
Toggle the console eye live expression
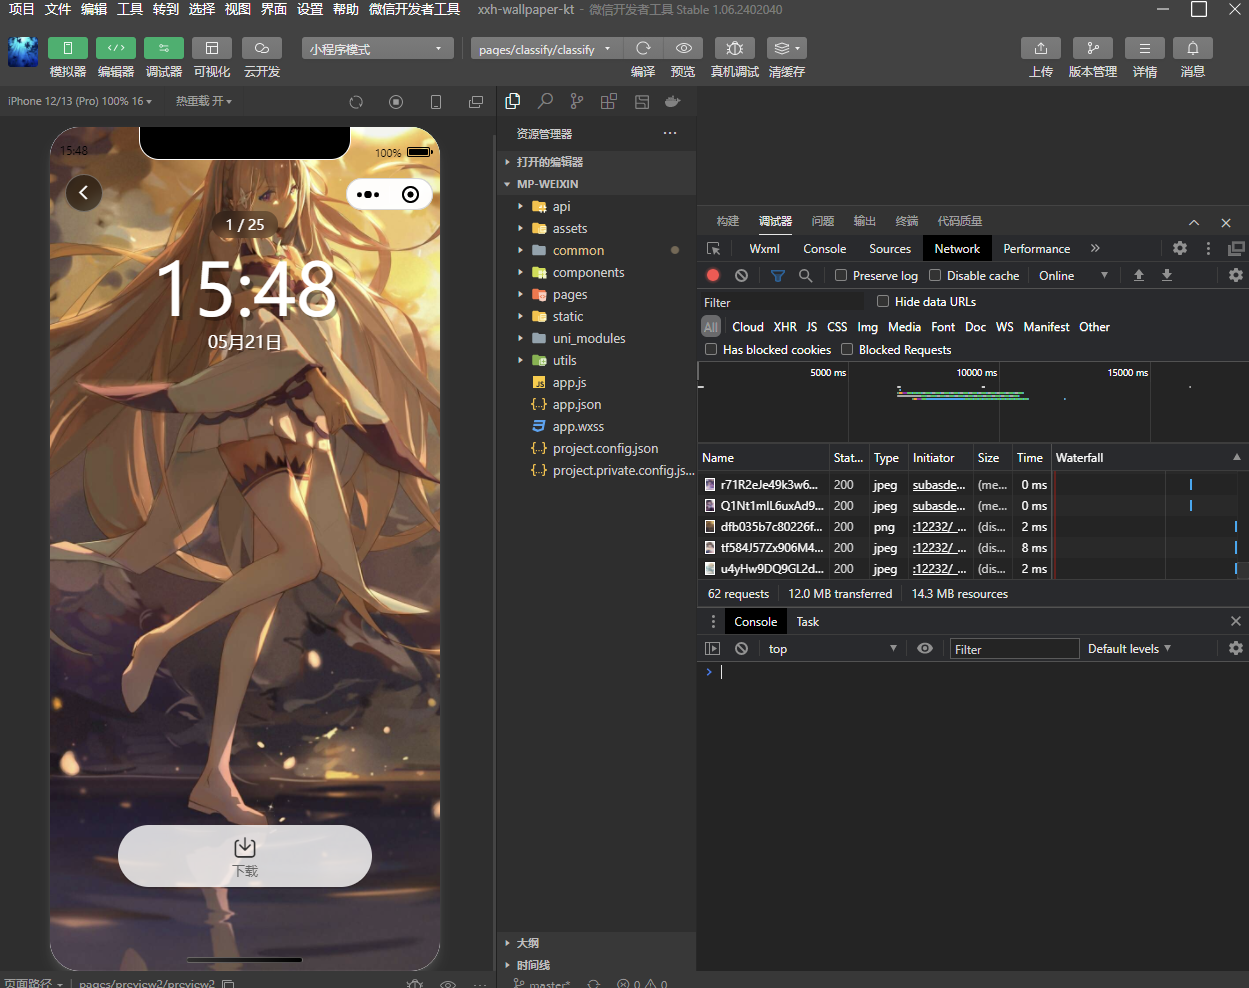tap(925, 648)
